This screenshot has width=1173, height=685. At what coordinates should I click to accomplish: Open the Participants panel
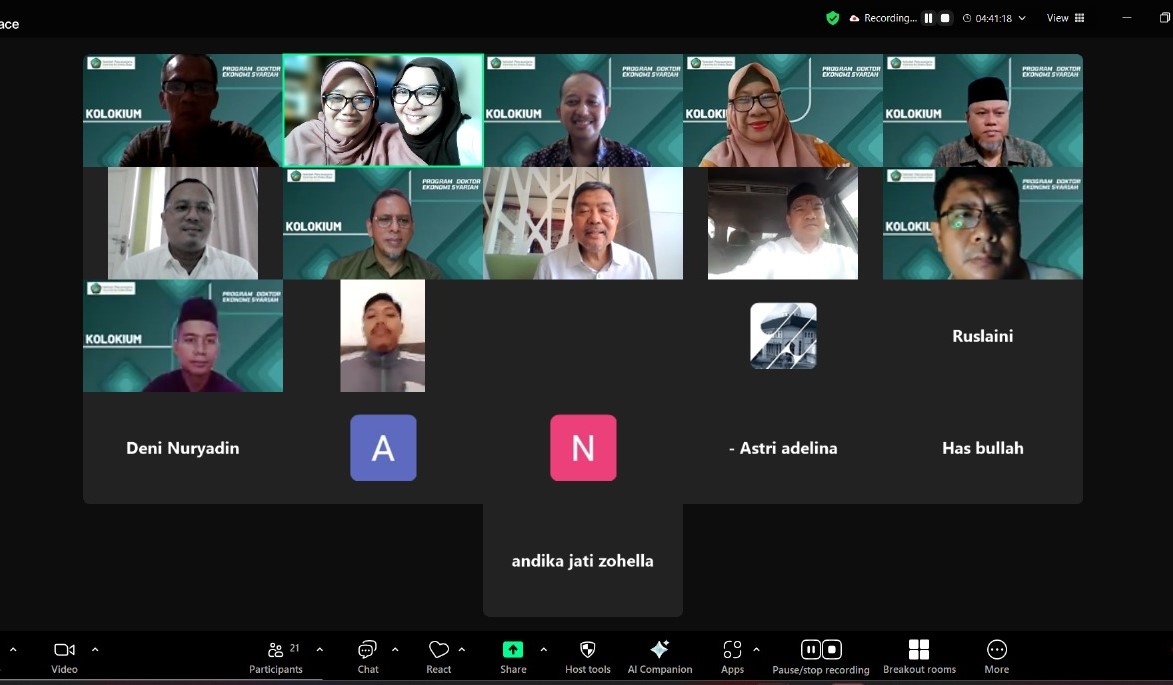pos(276,656)
